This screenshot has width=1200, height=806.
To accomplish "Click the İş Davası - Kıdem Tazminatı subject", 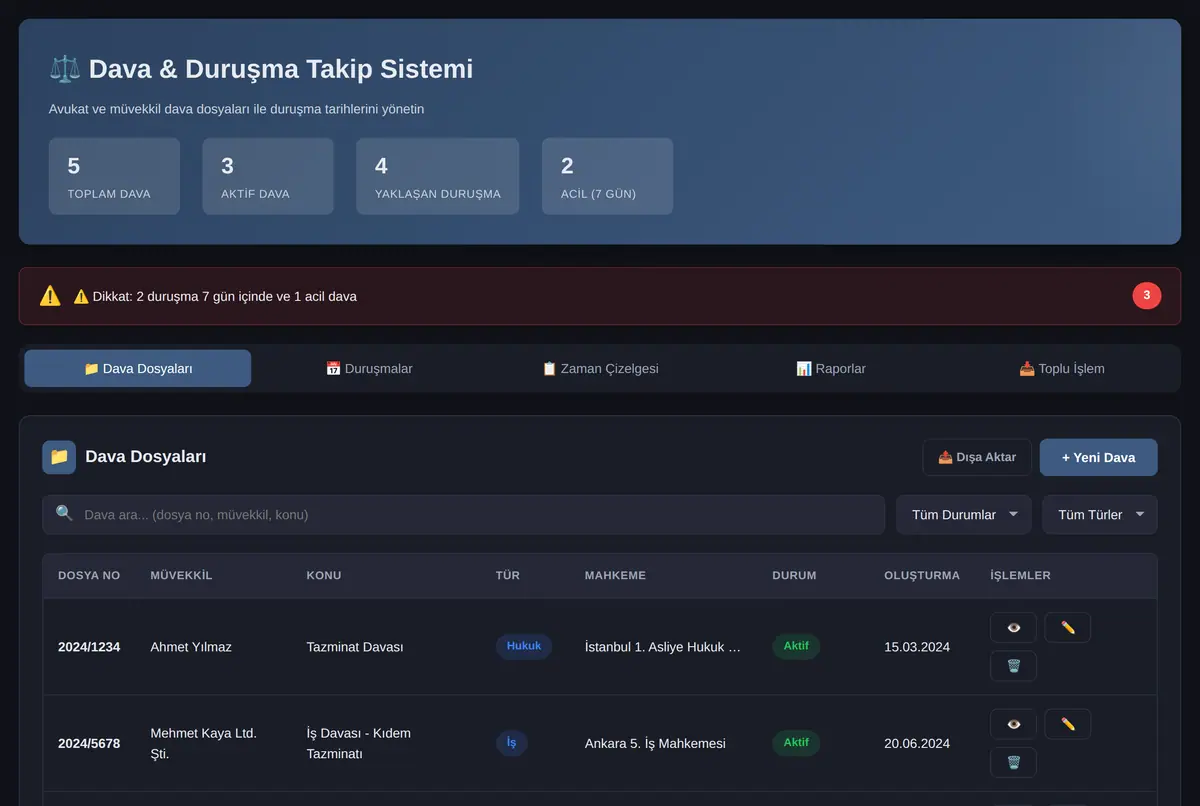I will coord(358,744).
